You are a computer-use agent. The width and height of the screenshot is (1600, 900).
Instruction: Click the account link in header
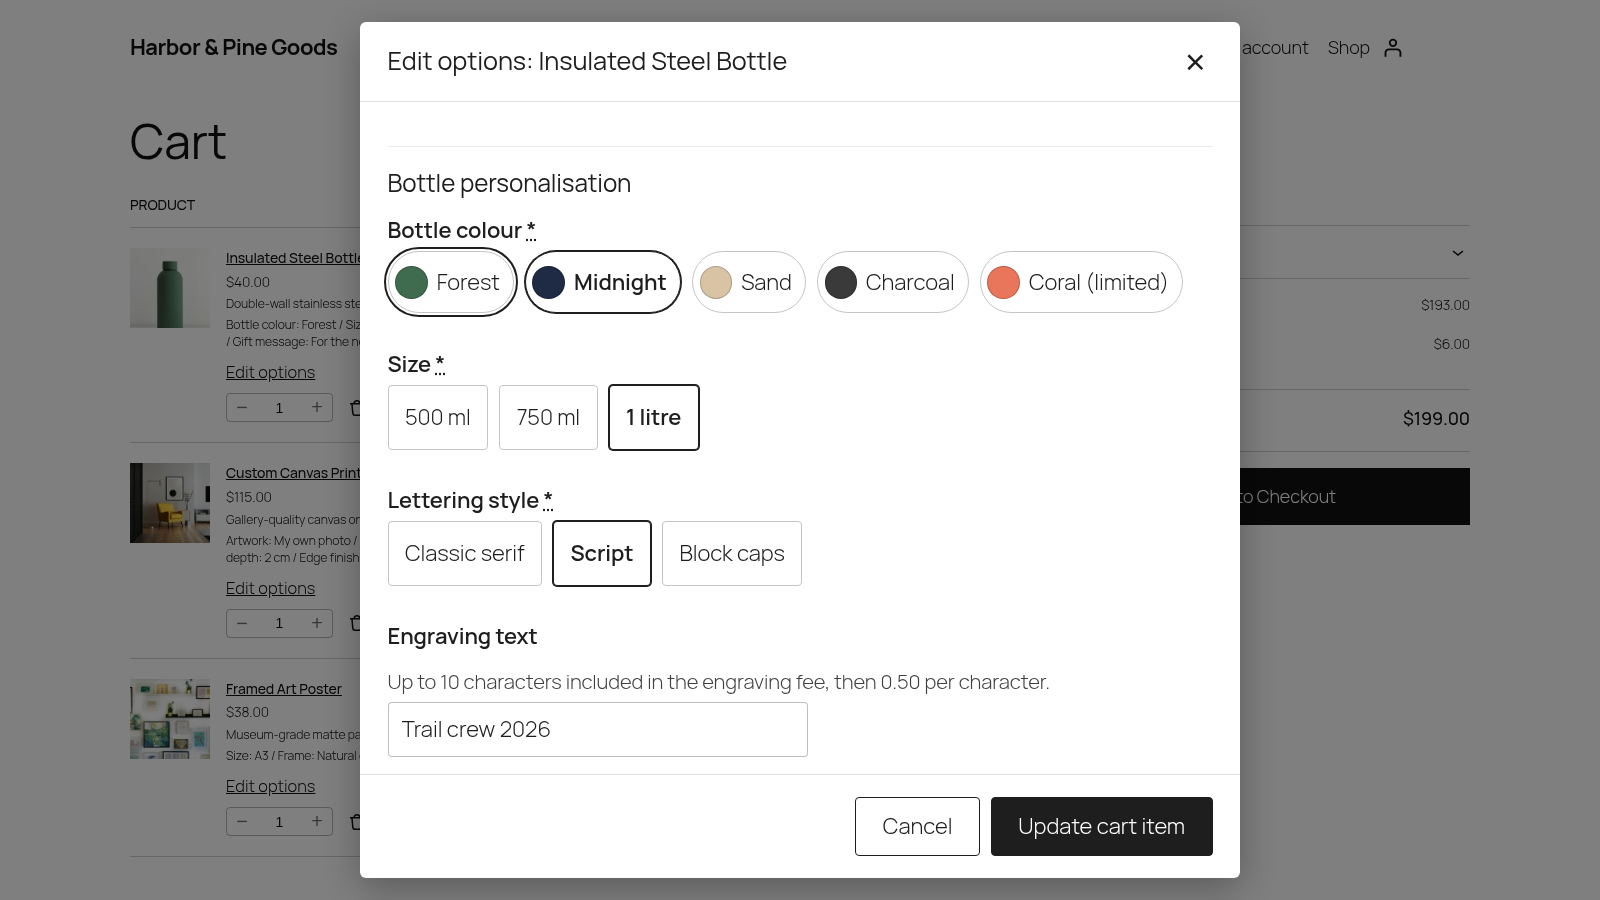(1275, 47)
